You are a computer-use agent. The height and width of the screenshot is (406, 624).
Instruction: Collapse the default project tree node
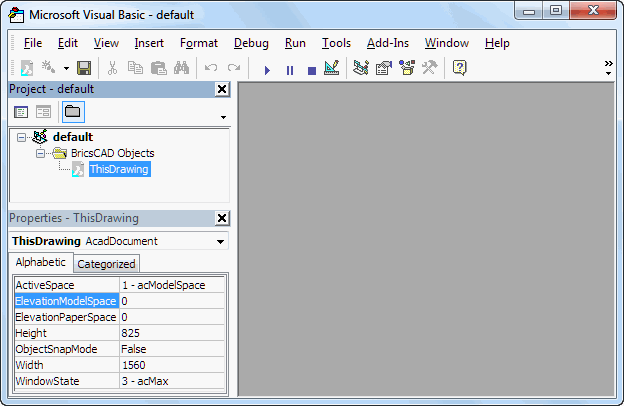pyautogui.click(x=21, y=138)
